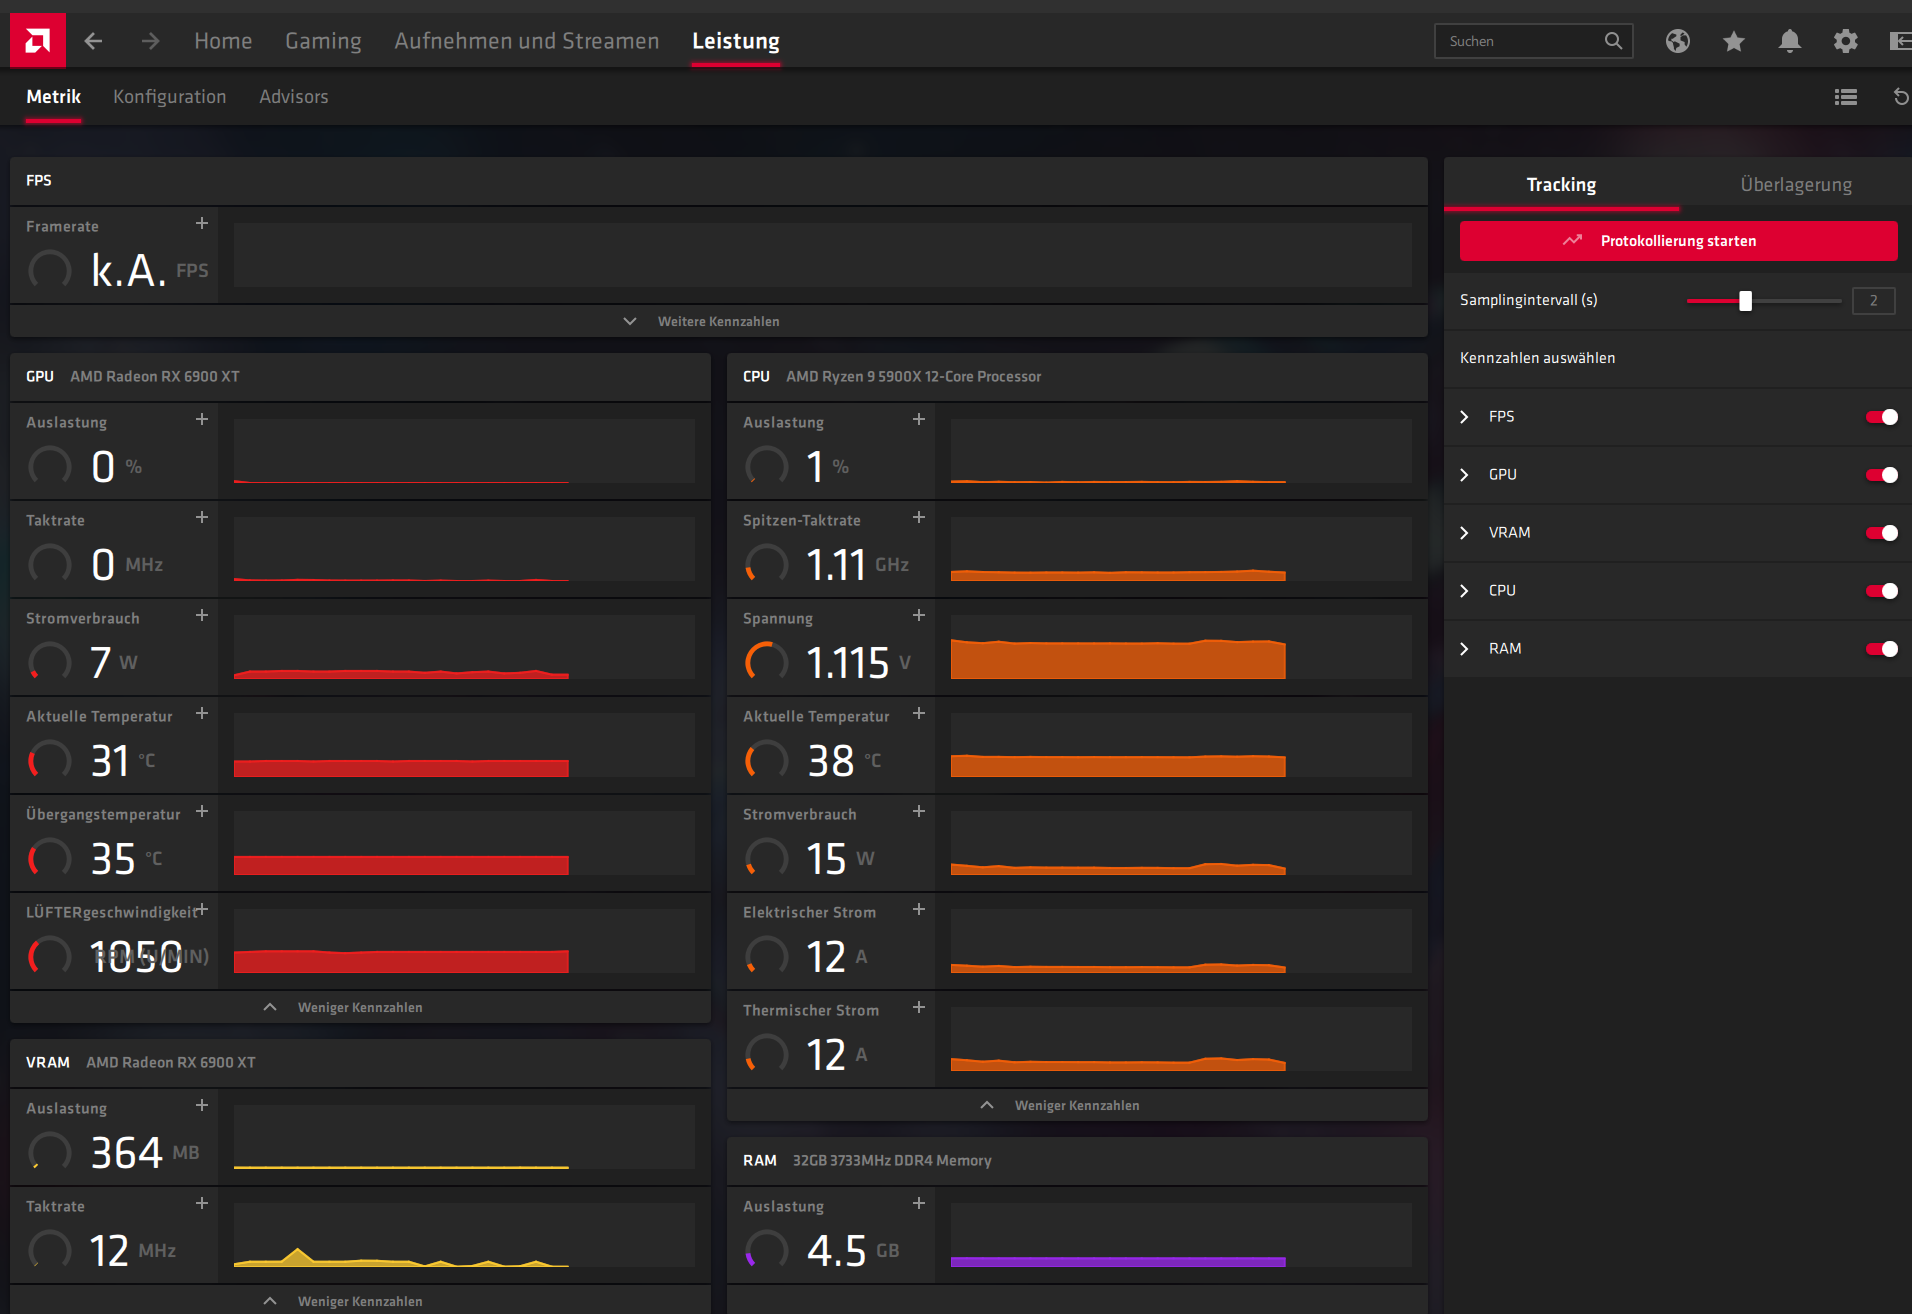This screenshot has width=1912, height=1314.
Task: Click the LÜFTERgeschwindigkeit graph
Action: coord(464,941)
